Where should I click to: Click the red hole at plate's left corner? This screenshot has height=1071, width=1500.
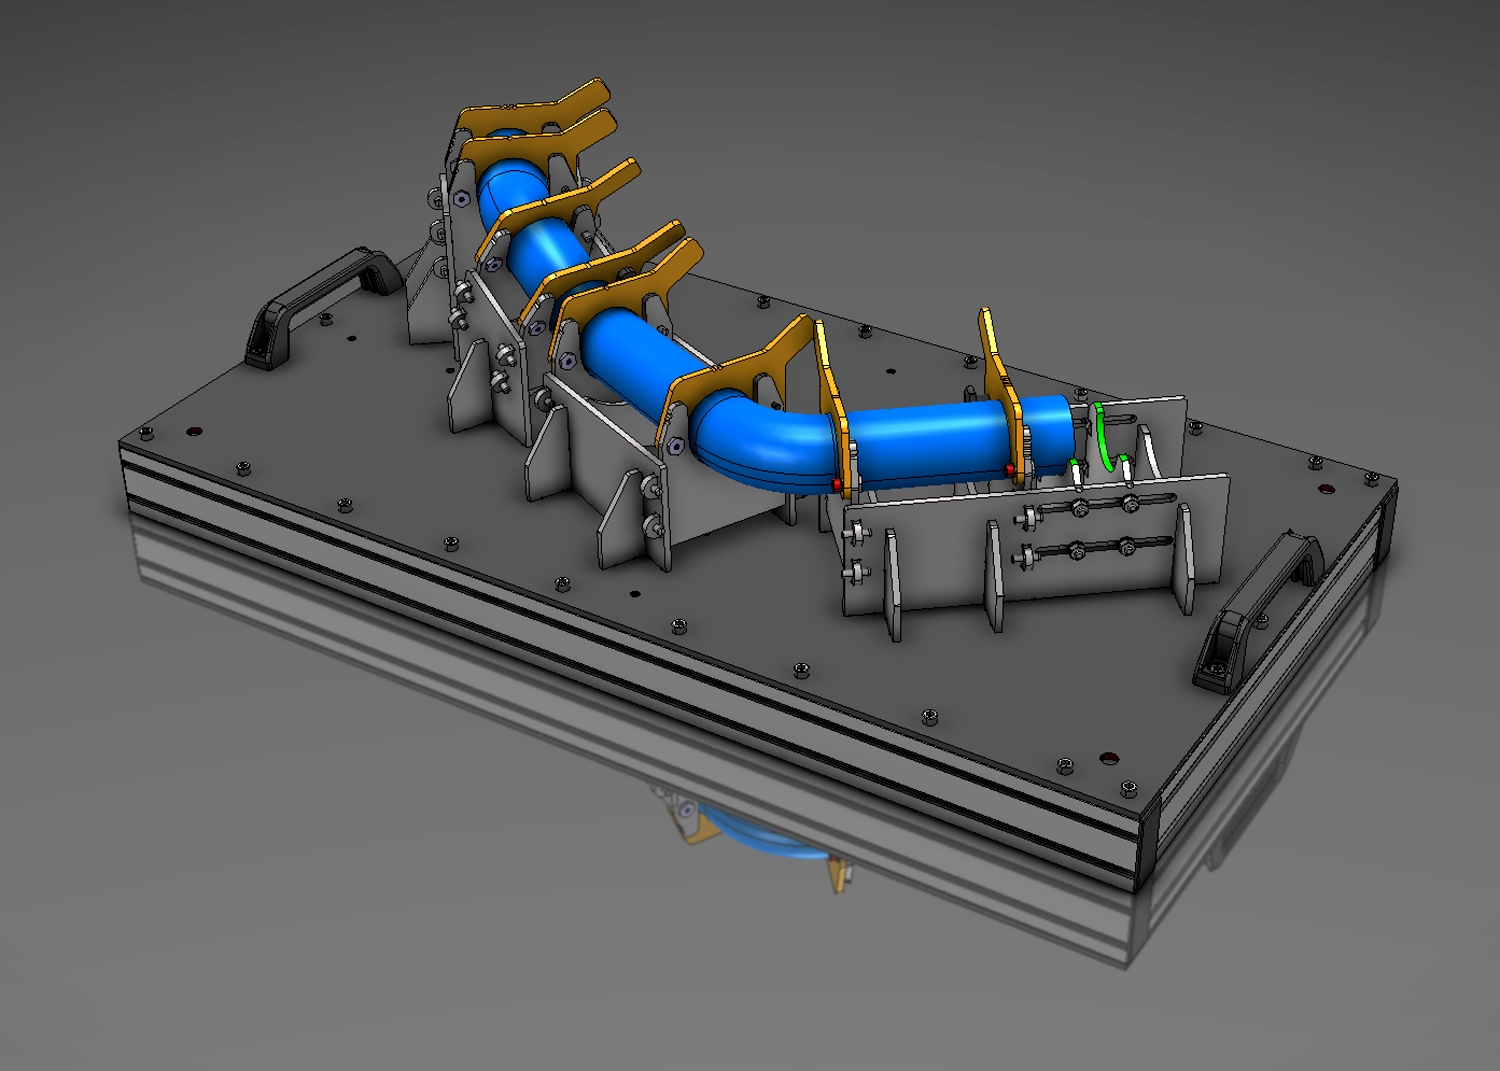tap(195, 432)
